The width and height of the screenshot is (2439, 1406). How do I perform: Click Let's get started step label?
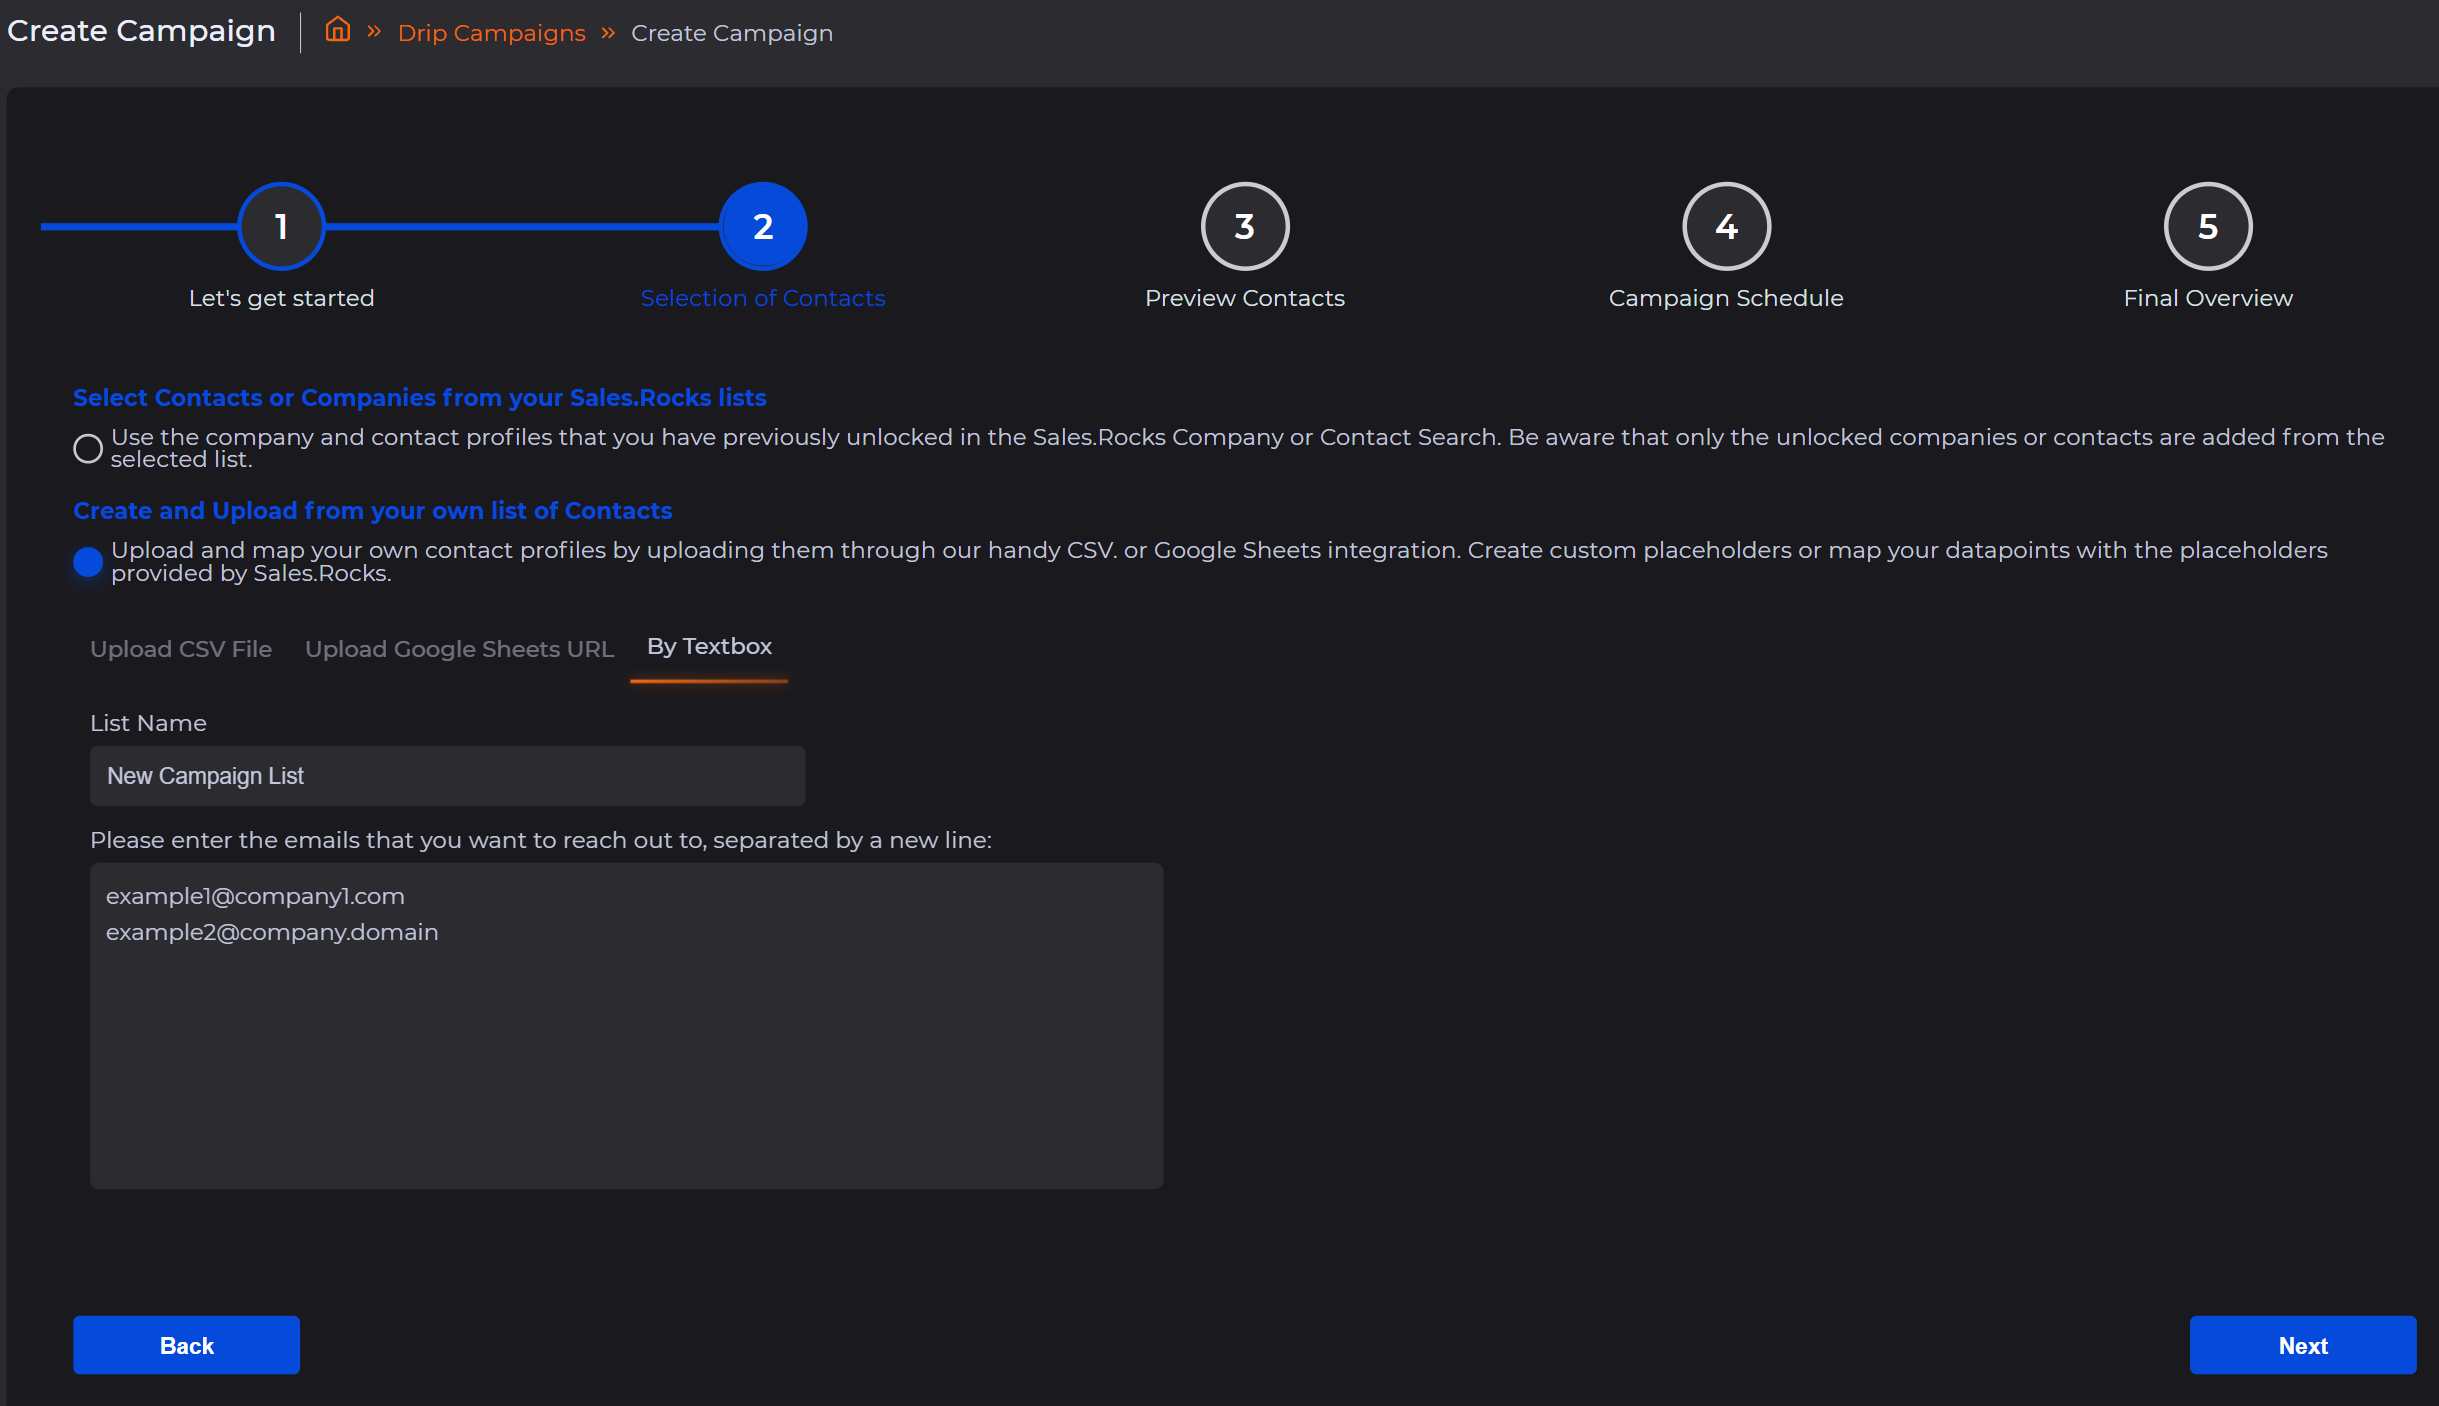tap(281, 298)
